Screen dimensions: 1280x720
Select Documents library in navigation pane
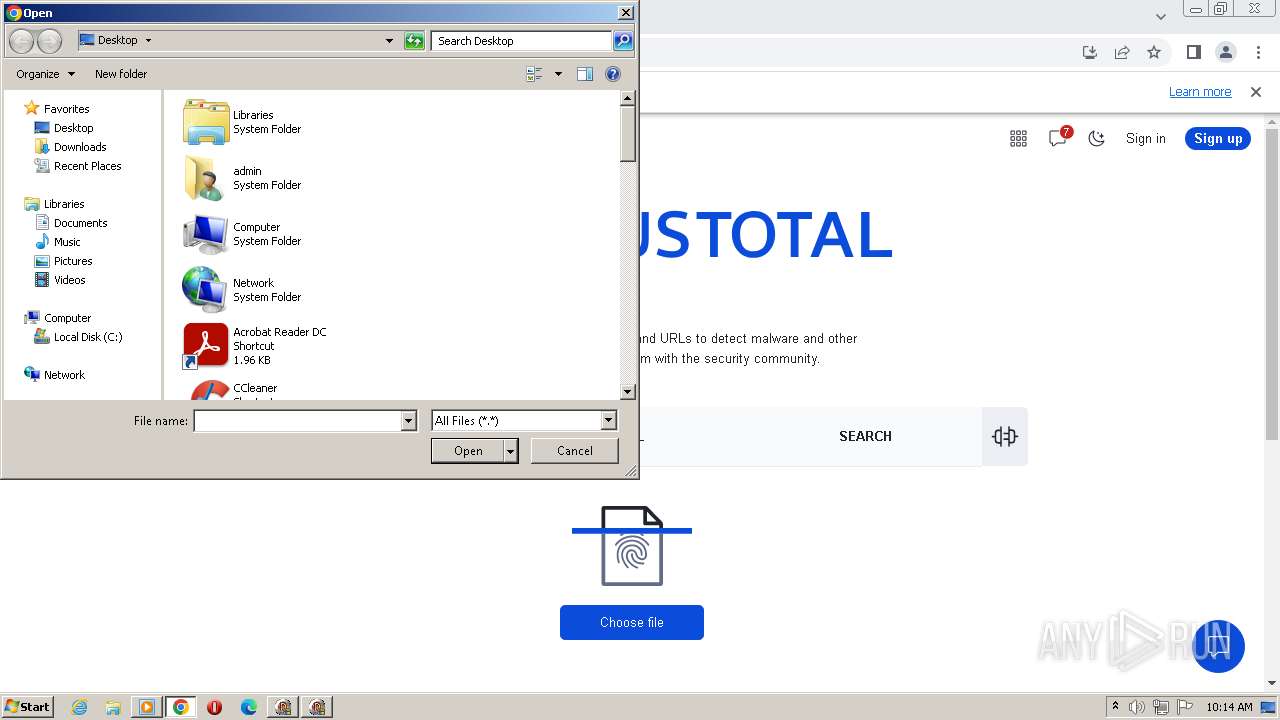tap(80, 223)
